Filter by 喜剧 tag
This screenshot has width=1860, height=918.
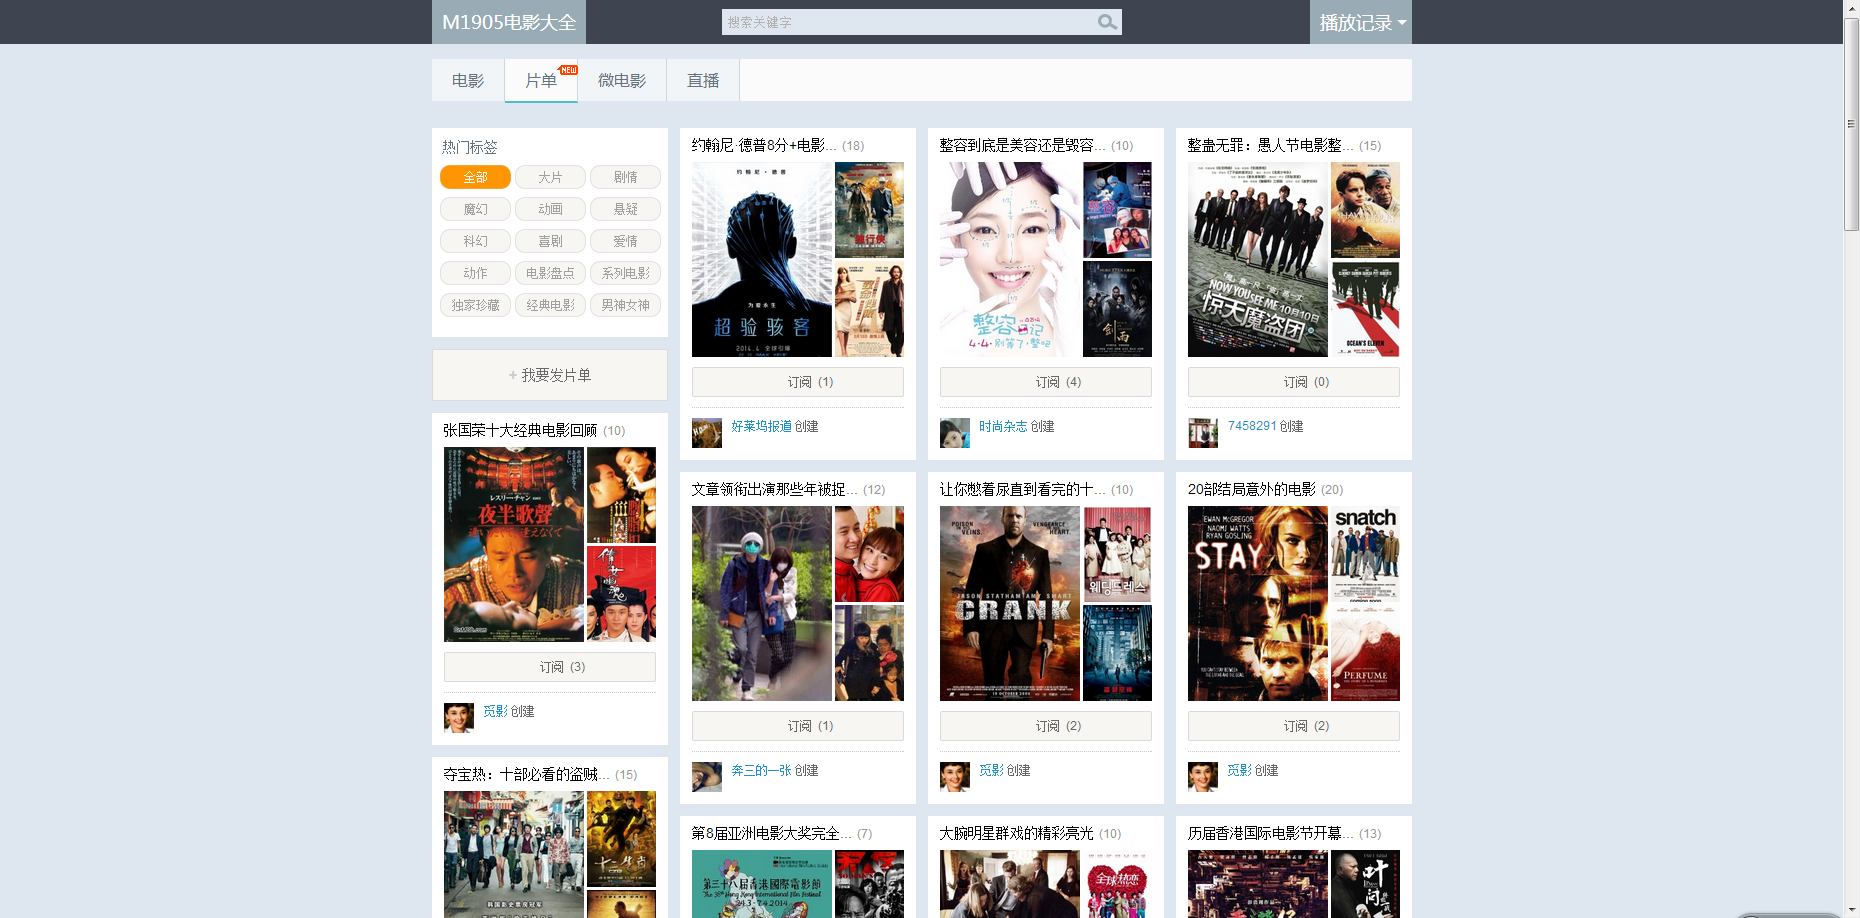coord(550,241)
